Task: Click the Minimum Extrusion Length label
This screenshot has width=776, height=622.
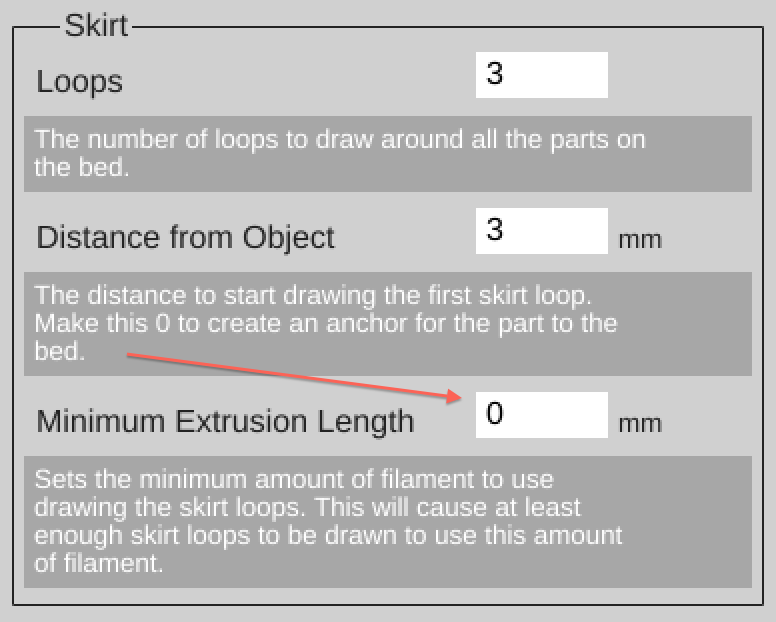Action: [x=225, y=421]
